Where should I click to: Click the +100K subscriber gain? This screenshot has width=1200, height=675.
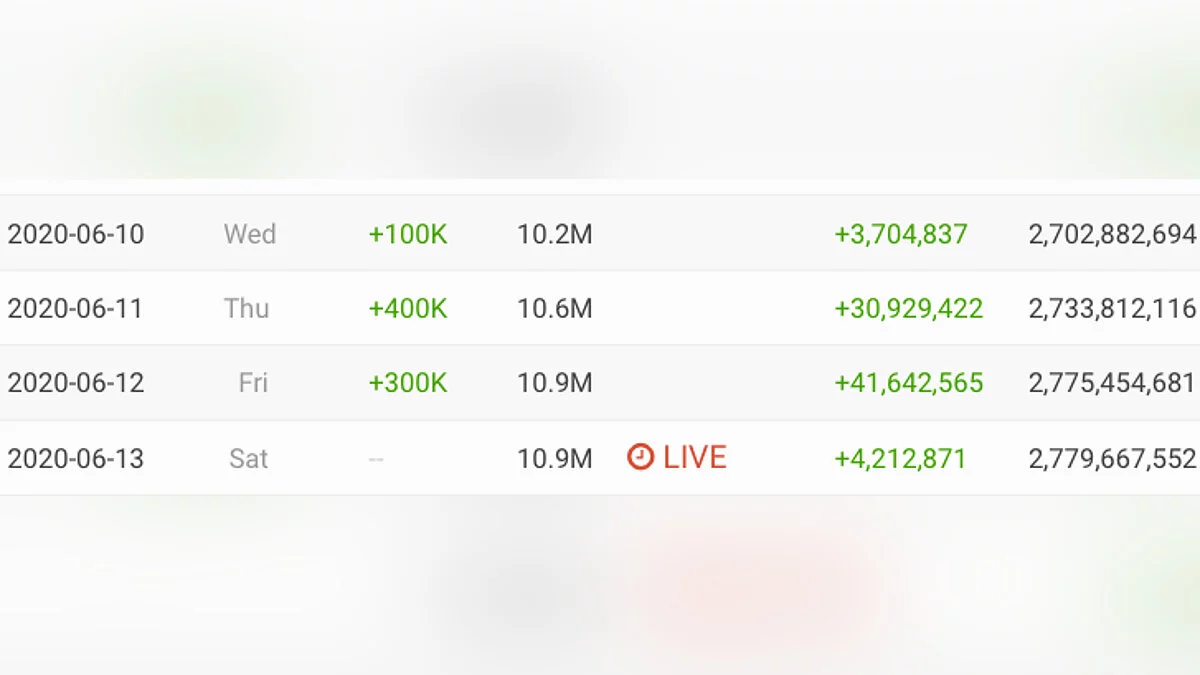408,234
